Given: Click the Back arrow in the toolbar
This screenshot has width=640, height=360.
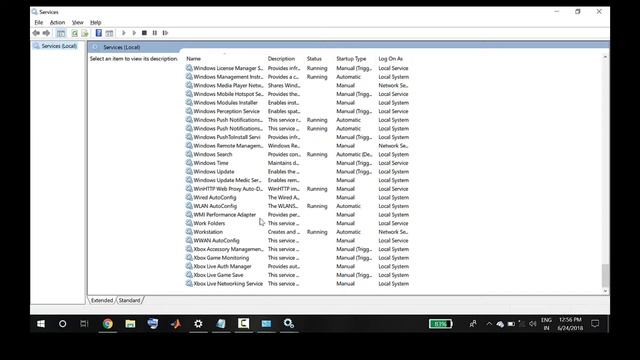Looking at the screenshot, I should coord(36,33).
